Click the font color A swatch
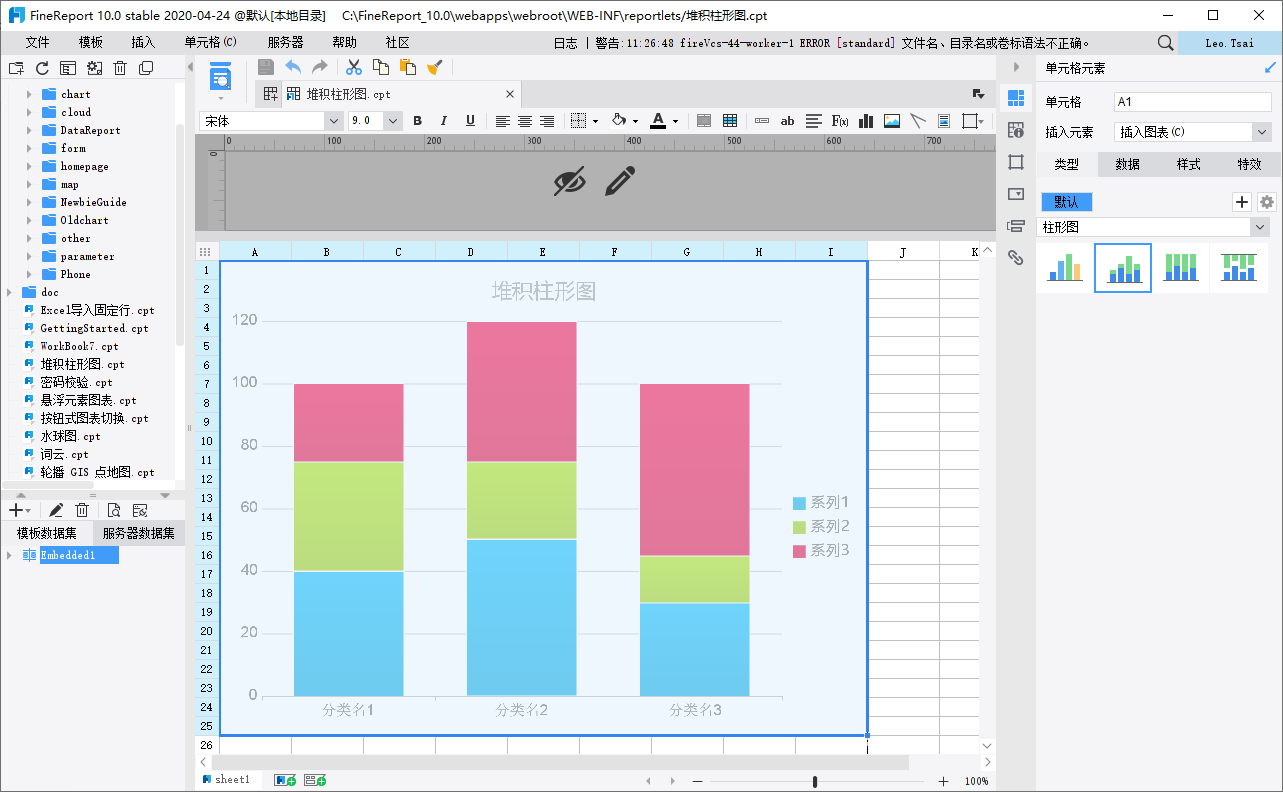1283x792 pixels. tap(657, 121)
